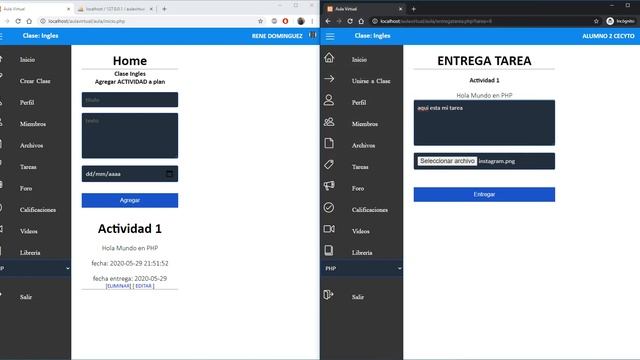This screenshot has height=360, width=640.
Task: Open Foro in left sidebar
Action: [x=26, y=189]
